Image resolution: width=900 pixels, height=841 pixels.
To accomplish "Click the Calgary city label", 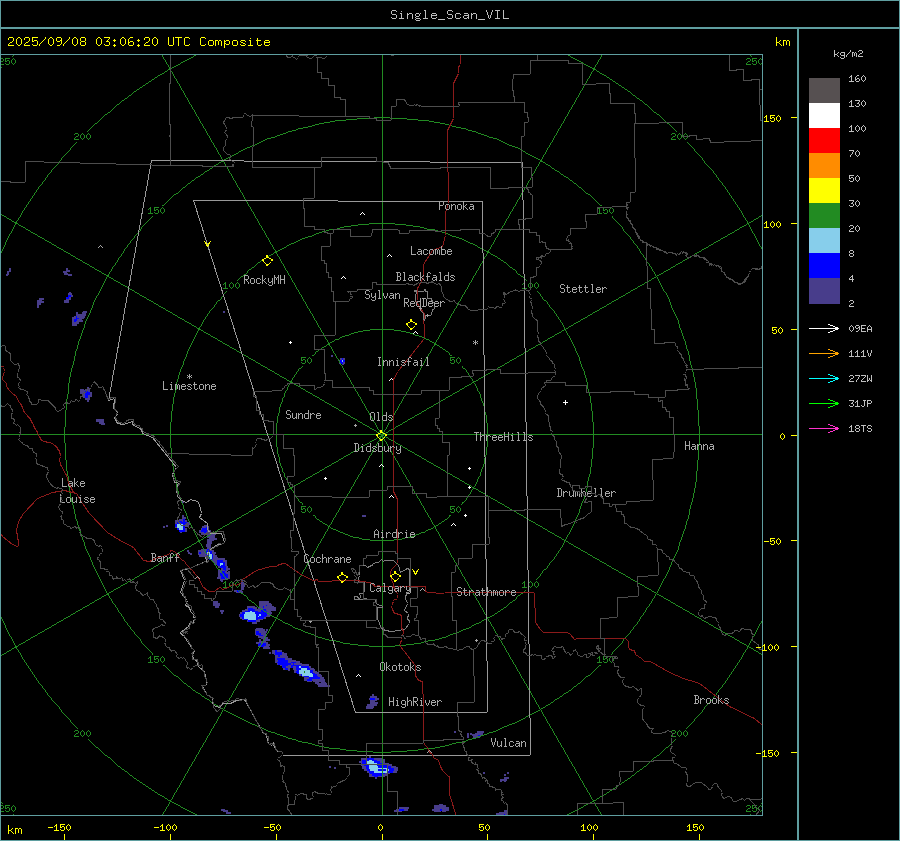I will coord(390,588).
